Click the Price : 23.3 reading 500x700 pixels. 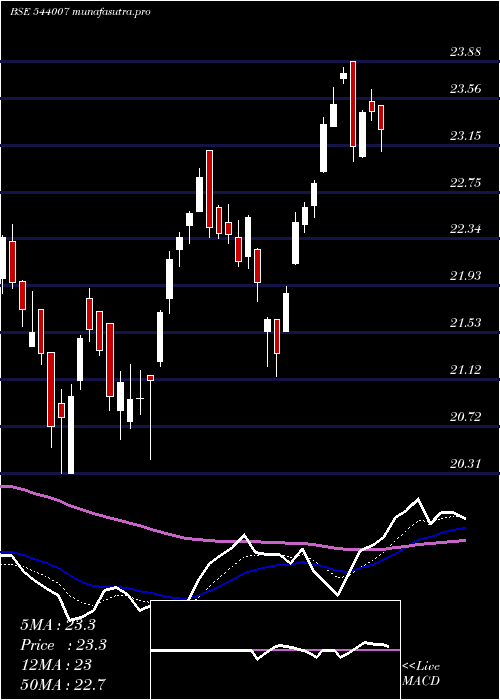click(64, 645)
